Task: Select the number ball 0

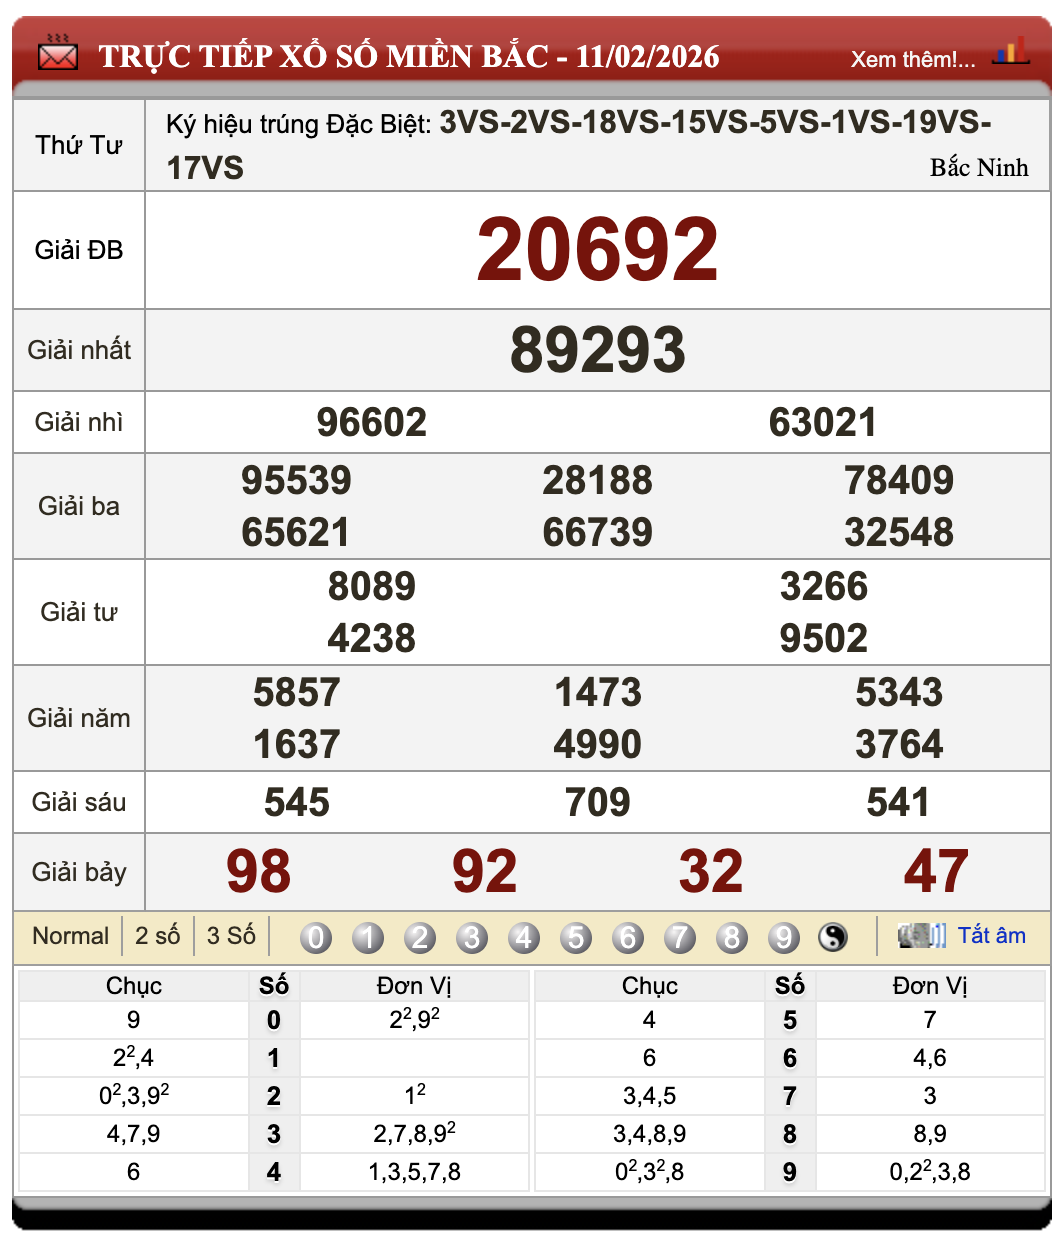Action: [x=315, y=938]
